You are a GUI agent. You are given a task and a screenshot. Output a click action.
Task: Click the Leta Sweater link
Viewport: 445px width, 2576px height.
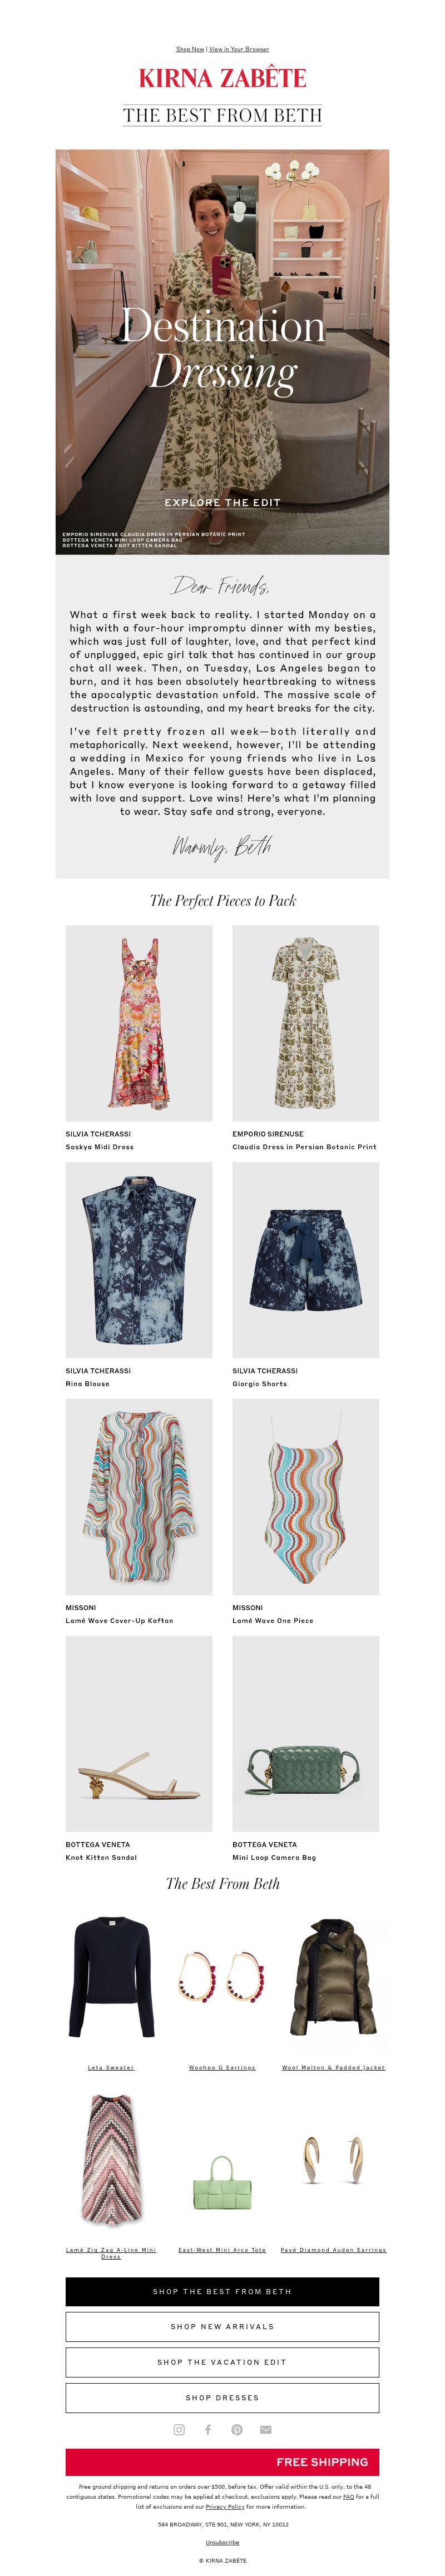[x=111, y=2067]
